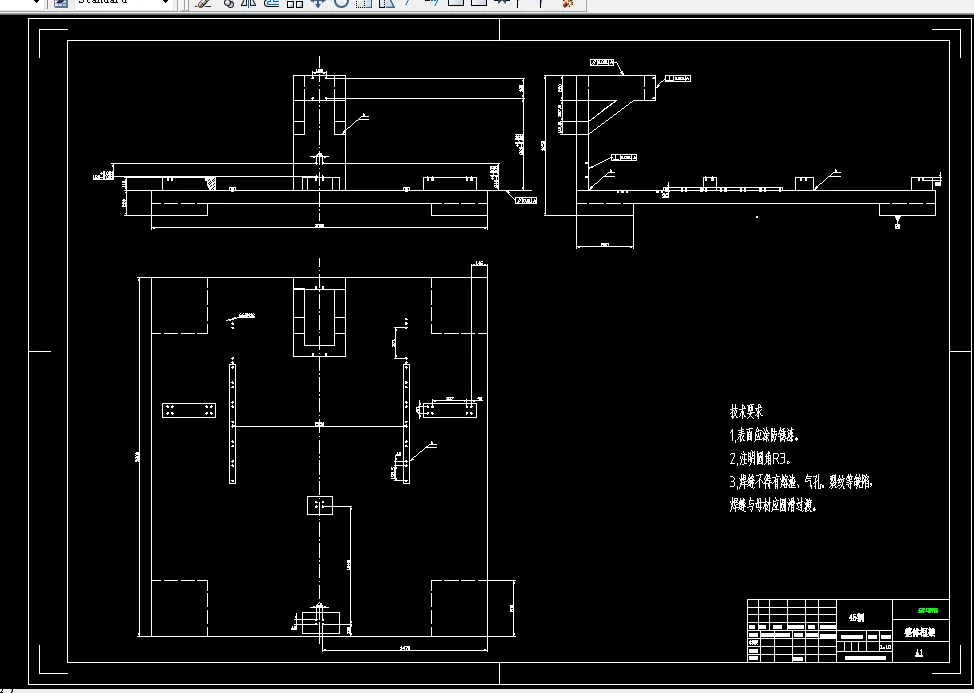Viewport: 974px width, 693px height.
Task: Click the 技术要求 heading text
Action: pos(746,411)
